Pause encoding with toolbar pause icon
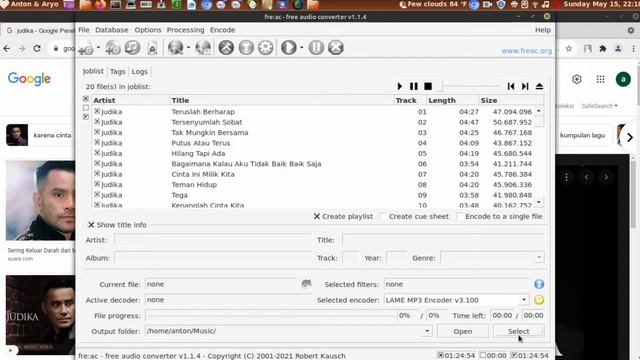Screen dimensions: 640x360 tap(316, 48)
